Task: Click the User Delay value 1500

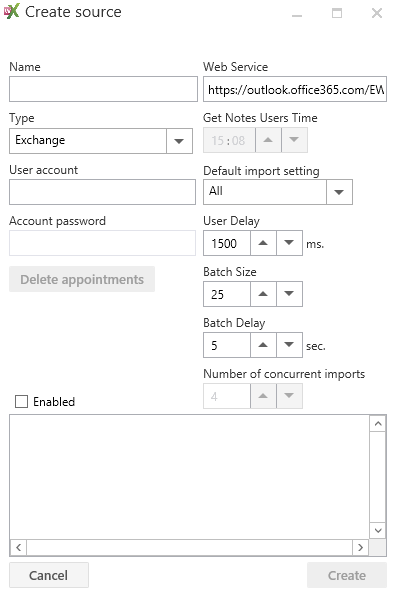Action: tap(227, 243)
